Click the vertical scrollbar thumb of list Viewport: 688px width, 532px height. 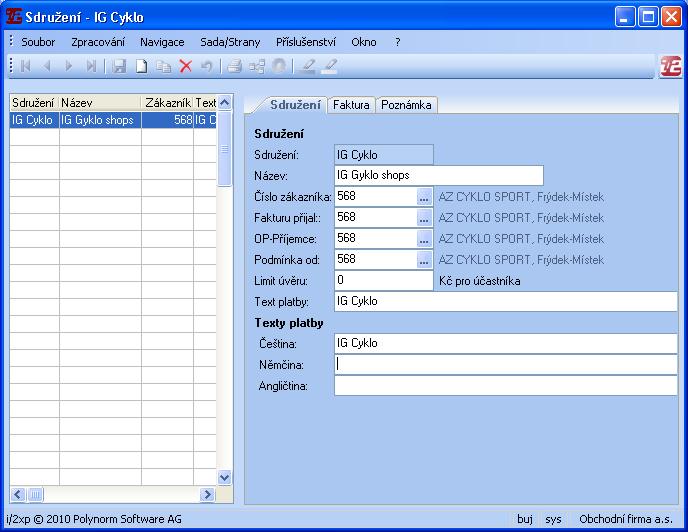[224, 149]
